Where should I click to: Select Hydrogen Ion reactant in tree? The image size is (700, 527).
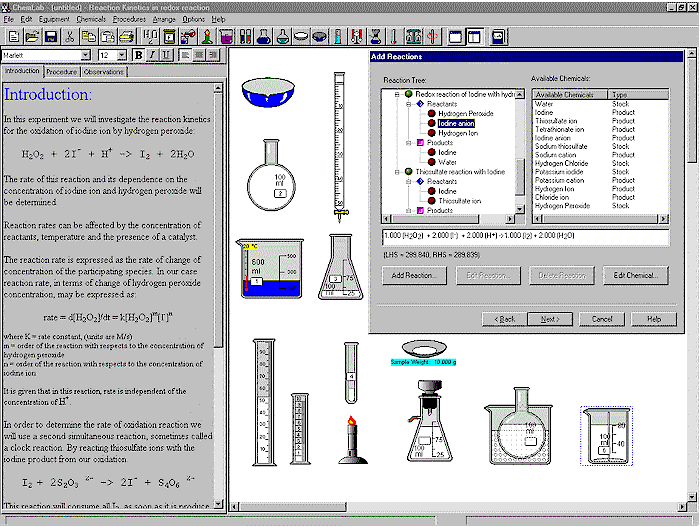pos(458,133)
